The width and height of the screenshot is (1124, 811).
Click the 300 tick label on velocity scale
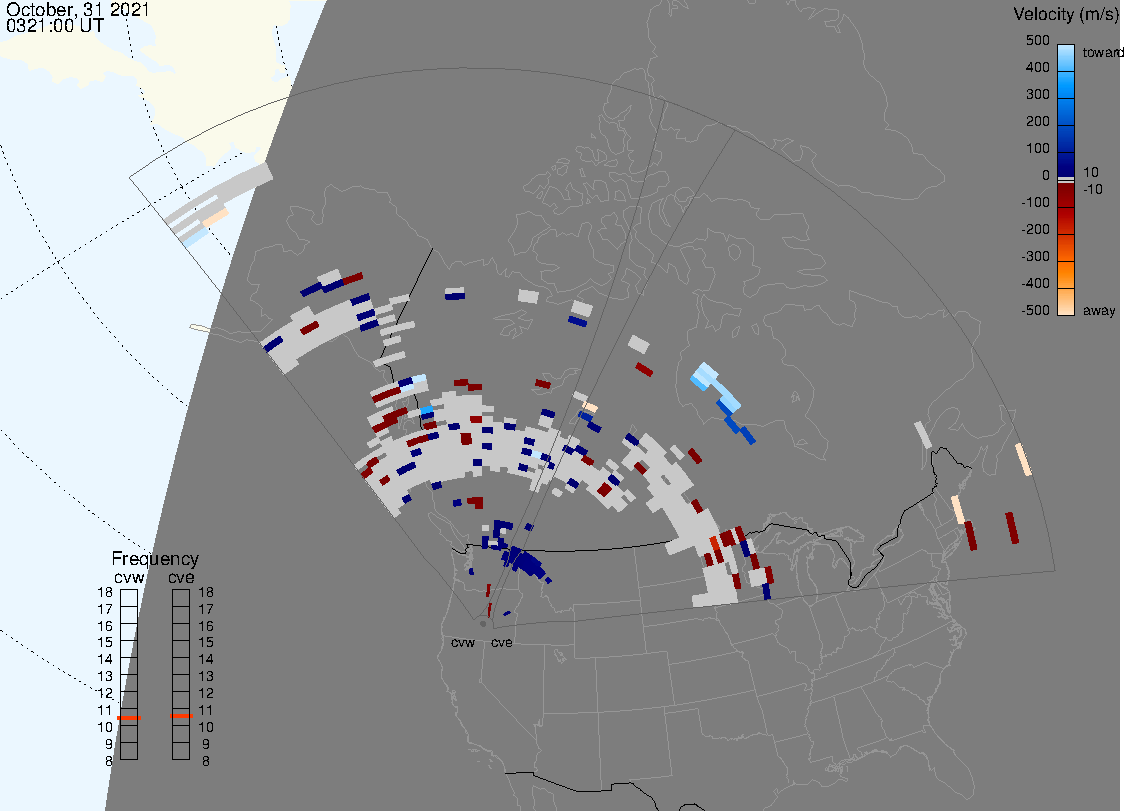tap(1037, 95)
